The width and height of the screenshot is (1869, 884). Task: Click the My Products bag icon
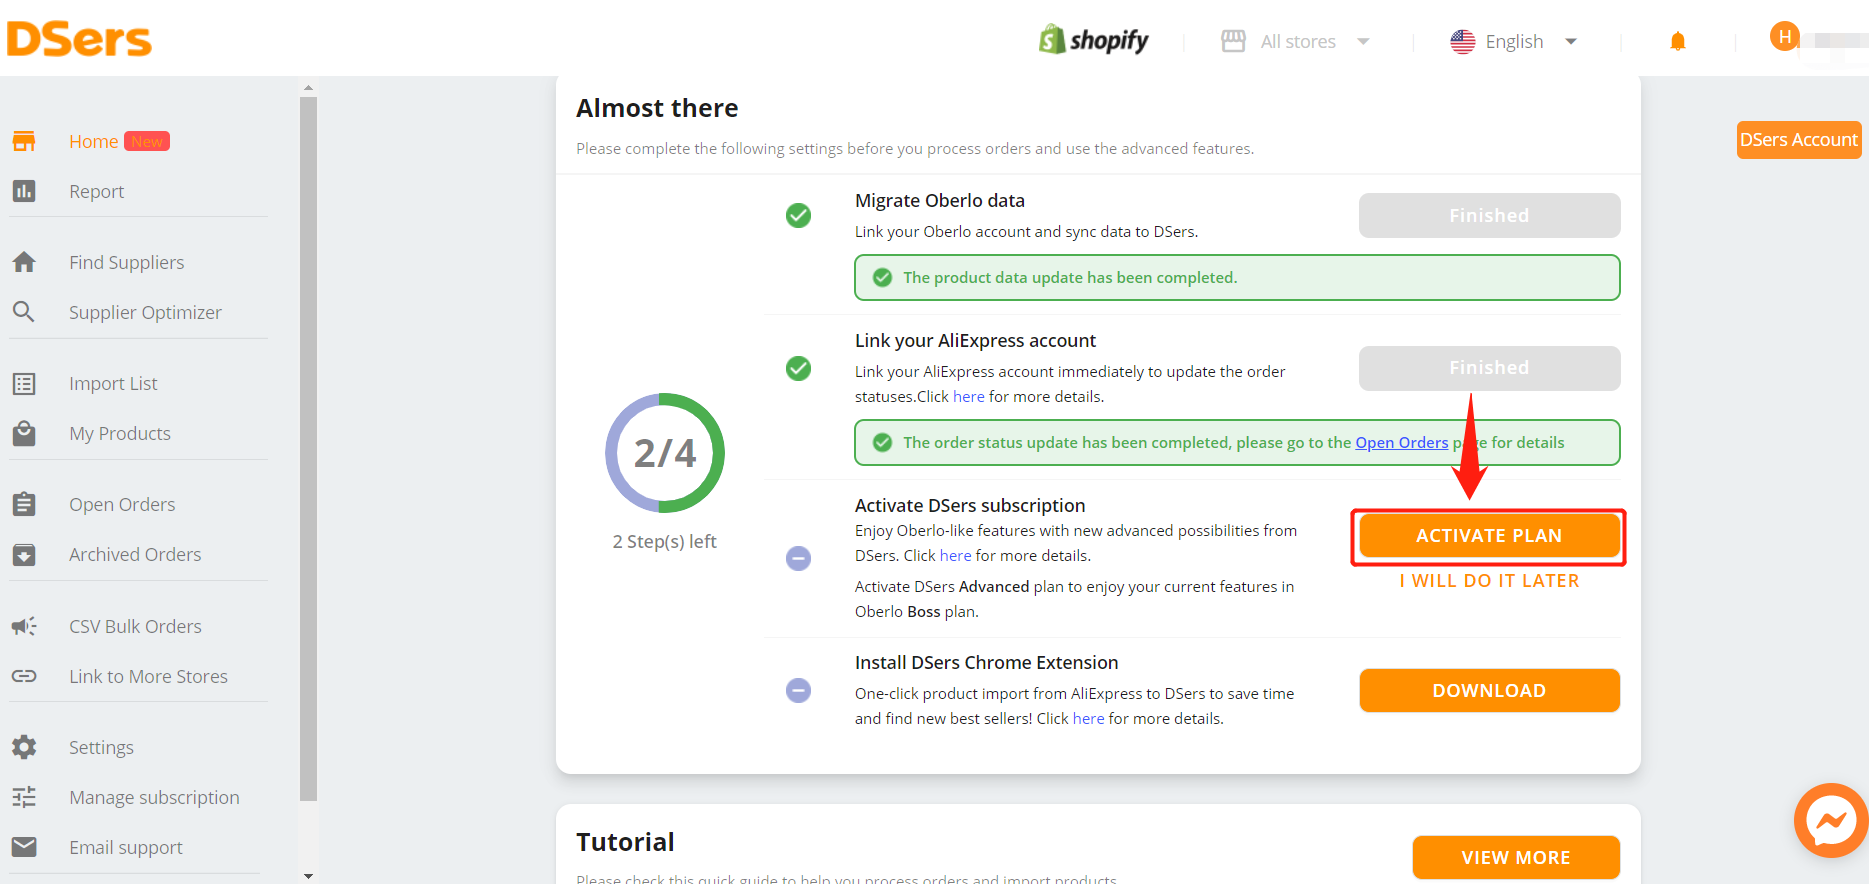[24, 433]
